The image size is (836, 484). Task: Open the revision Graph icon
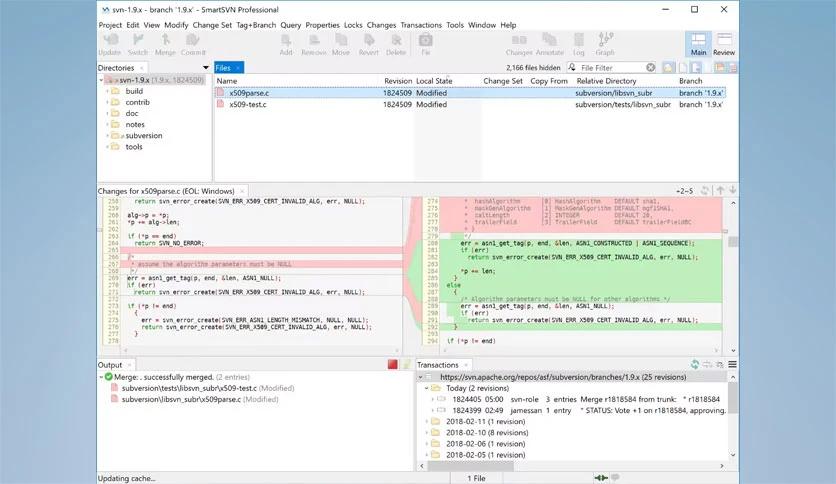coord(606,43)
